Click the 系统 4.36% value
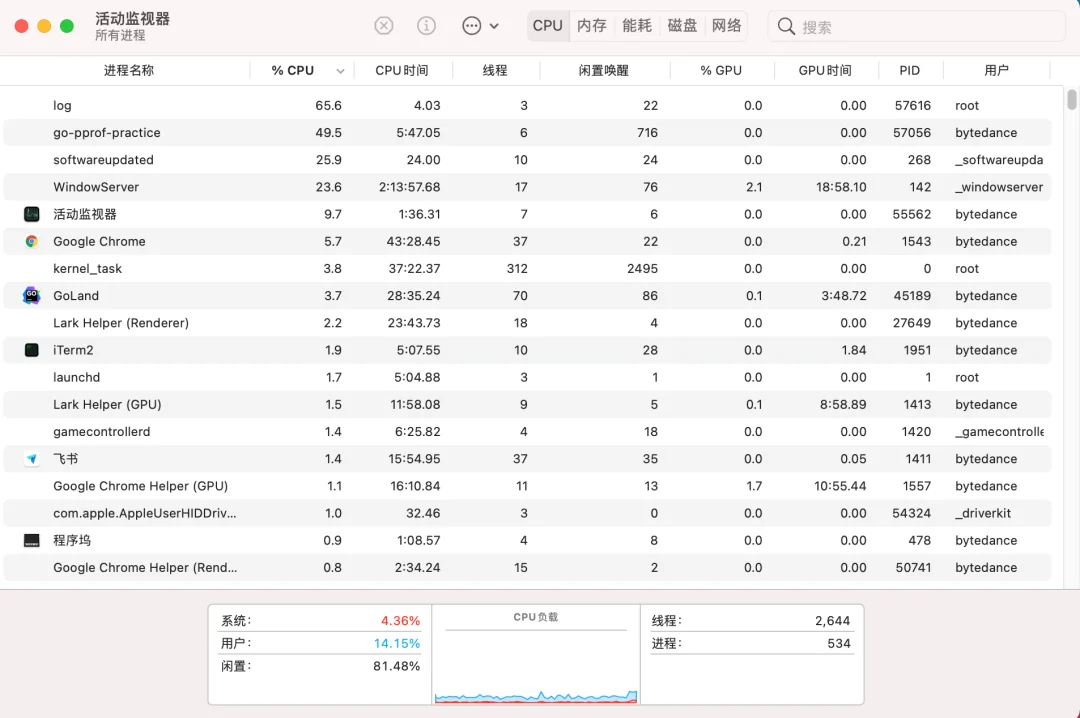Image resolution: width=1080 pixels, height=718 pixels. (x=400, y=621)
